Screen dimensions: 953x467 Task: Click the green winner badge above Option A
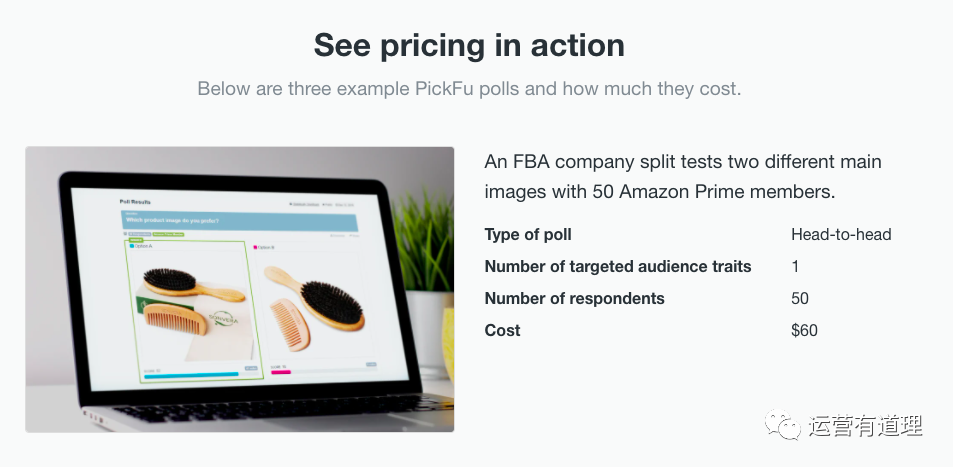tap(134, 240)
